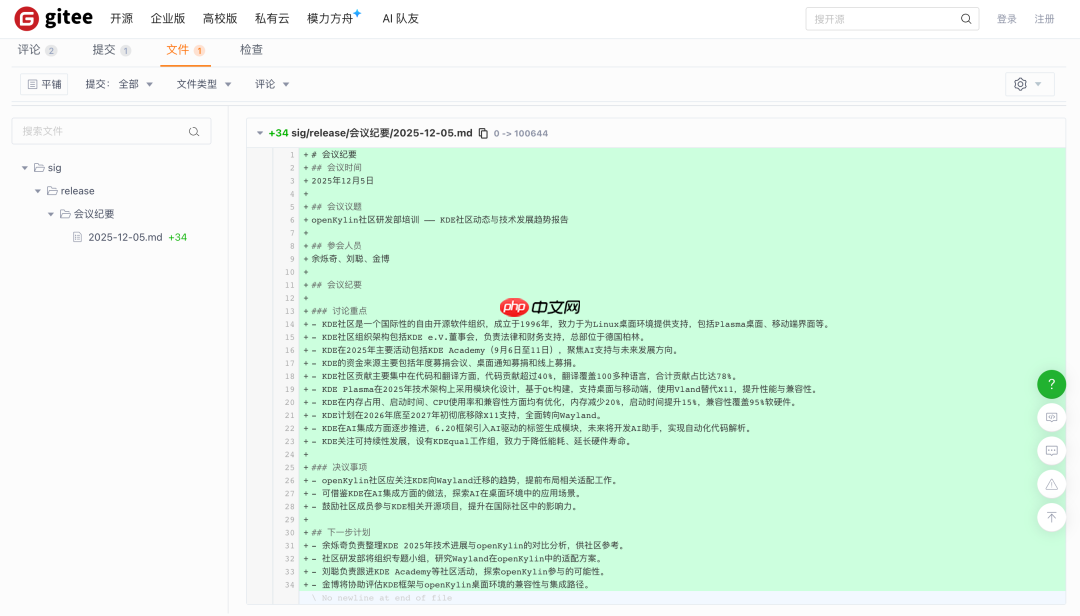Open the diff settings gear icon

[1022, 84]
